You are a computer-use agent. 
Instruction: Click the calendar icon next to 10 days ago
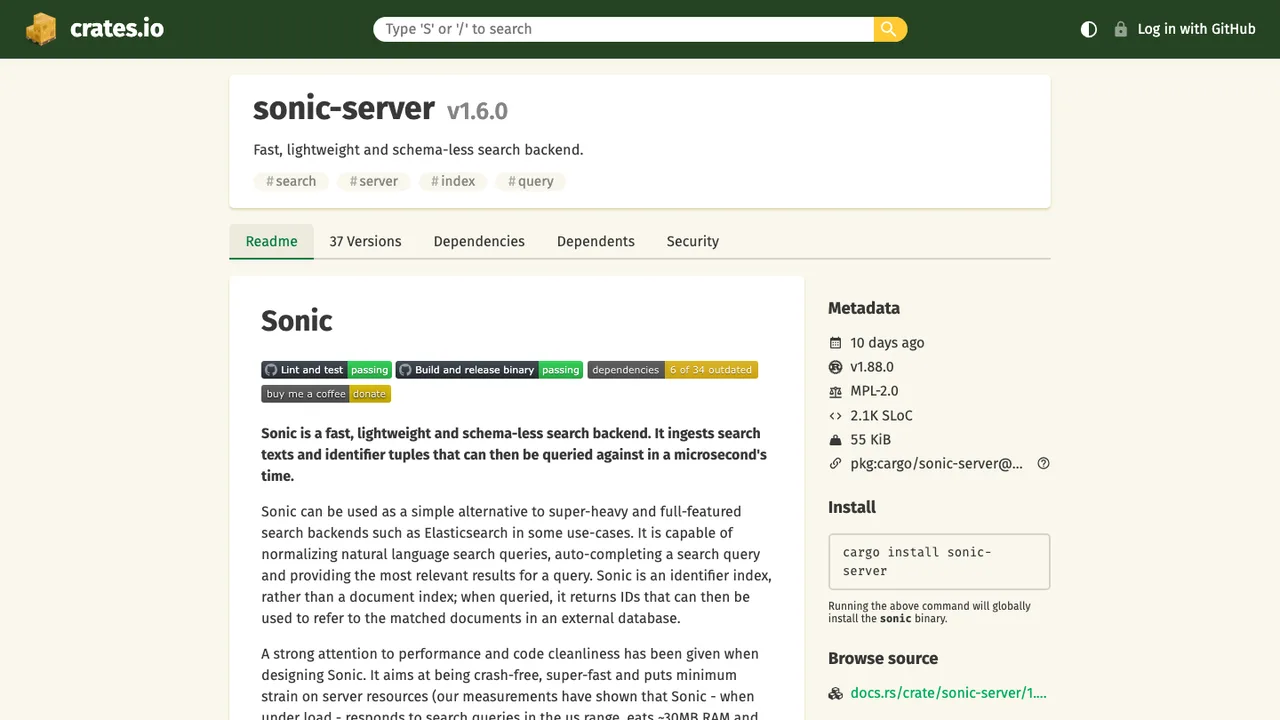click(836, 343)
